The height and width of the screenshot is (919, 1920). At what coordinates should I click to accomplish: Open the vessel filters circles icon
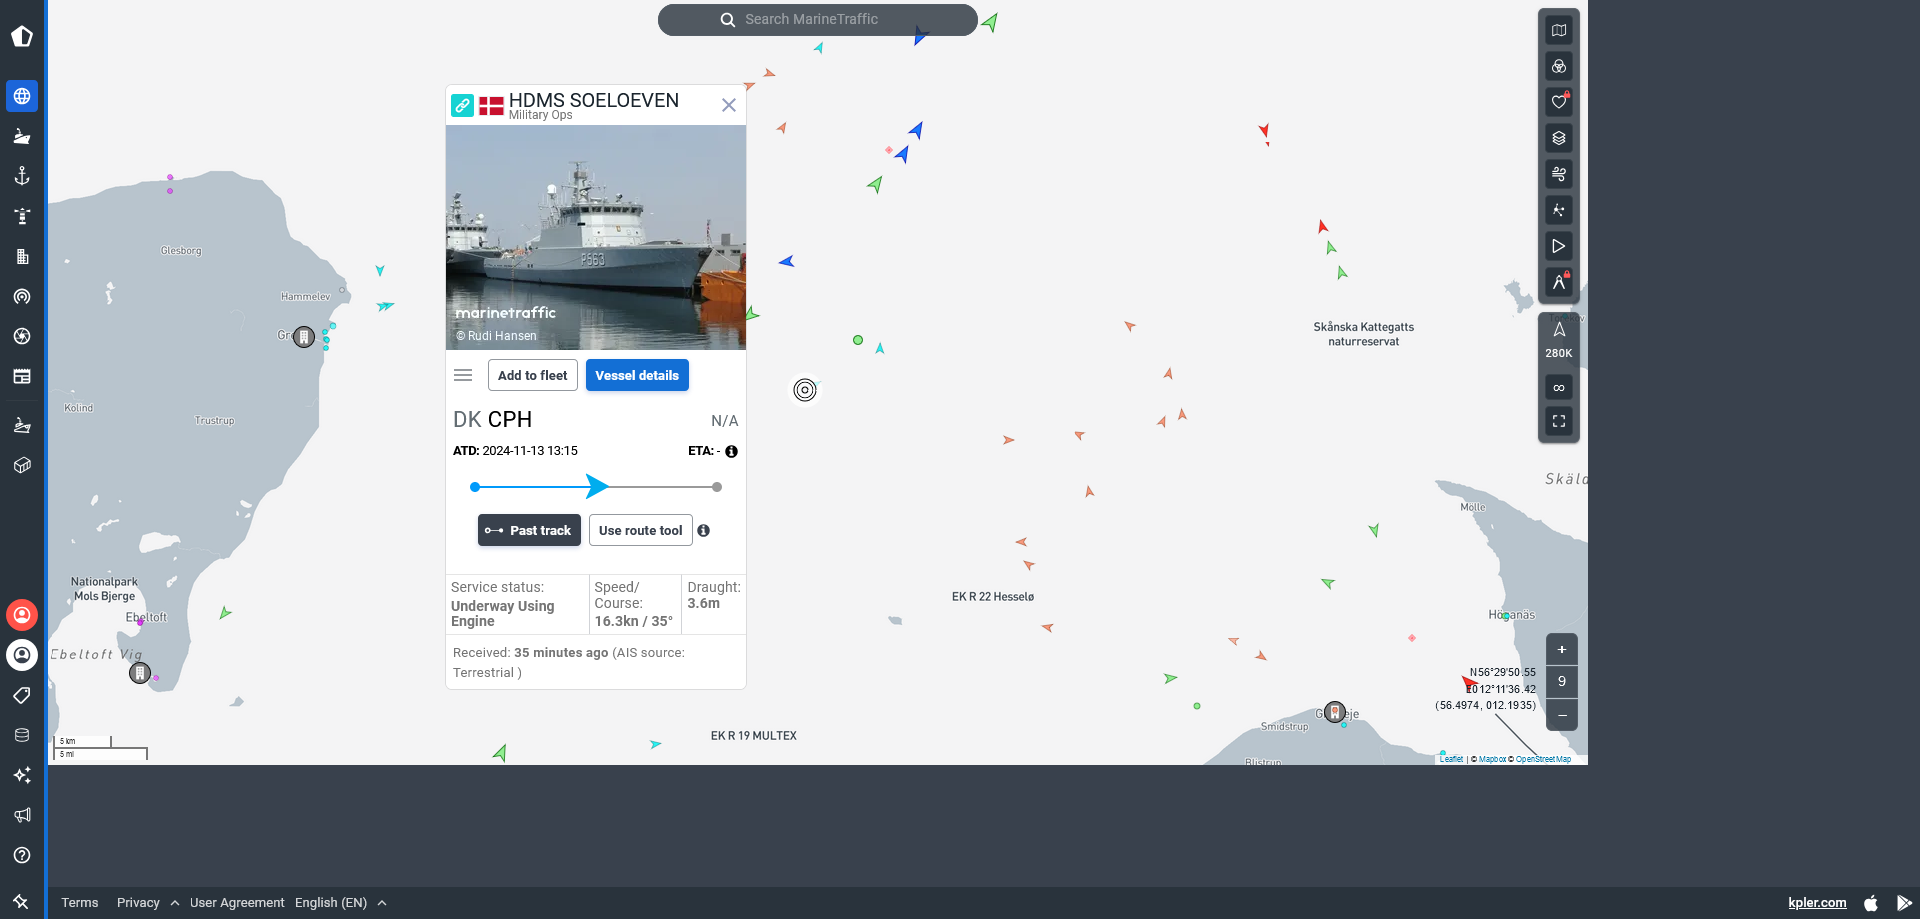click(x=1559, y=67)
